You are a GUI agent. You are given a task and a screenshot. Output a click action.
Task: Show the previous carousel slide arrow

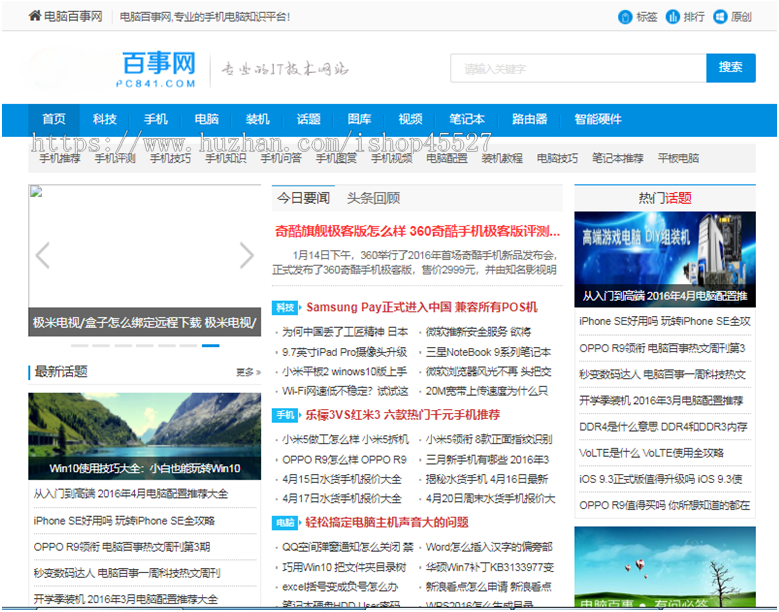tap(43, 255)
